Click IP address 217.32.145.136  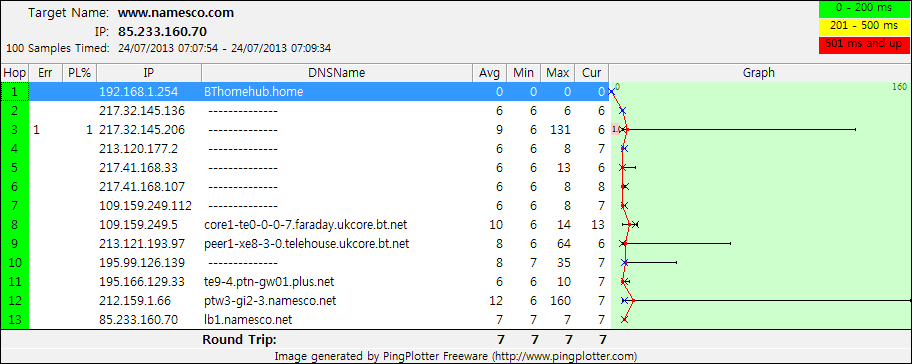(142, 110)
